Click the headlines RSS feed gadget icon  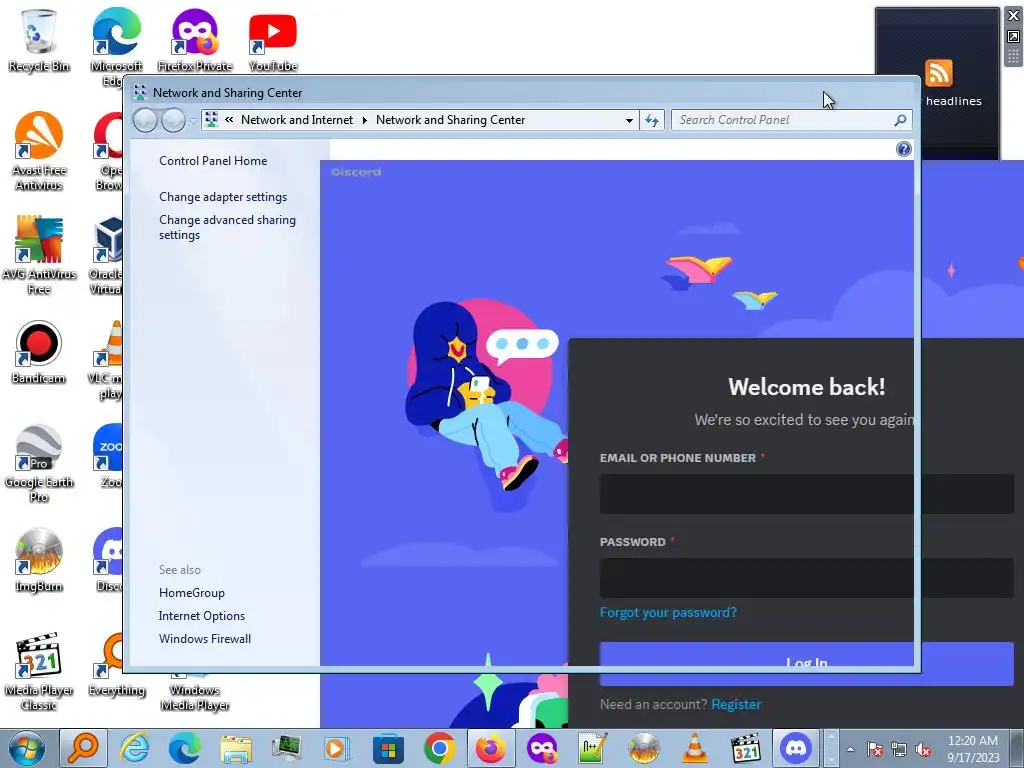pyautogui.click(x=938, y=72)
